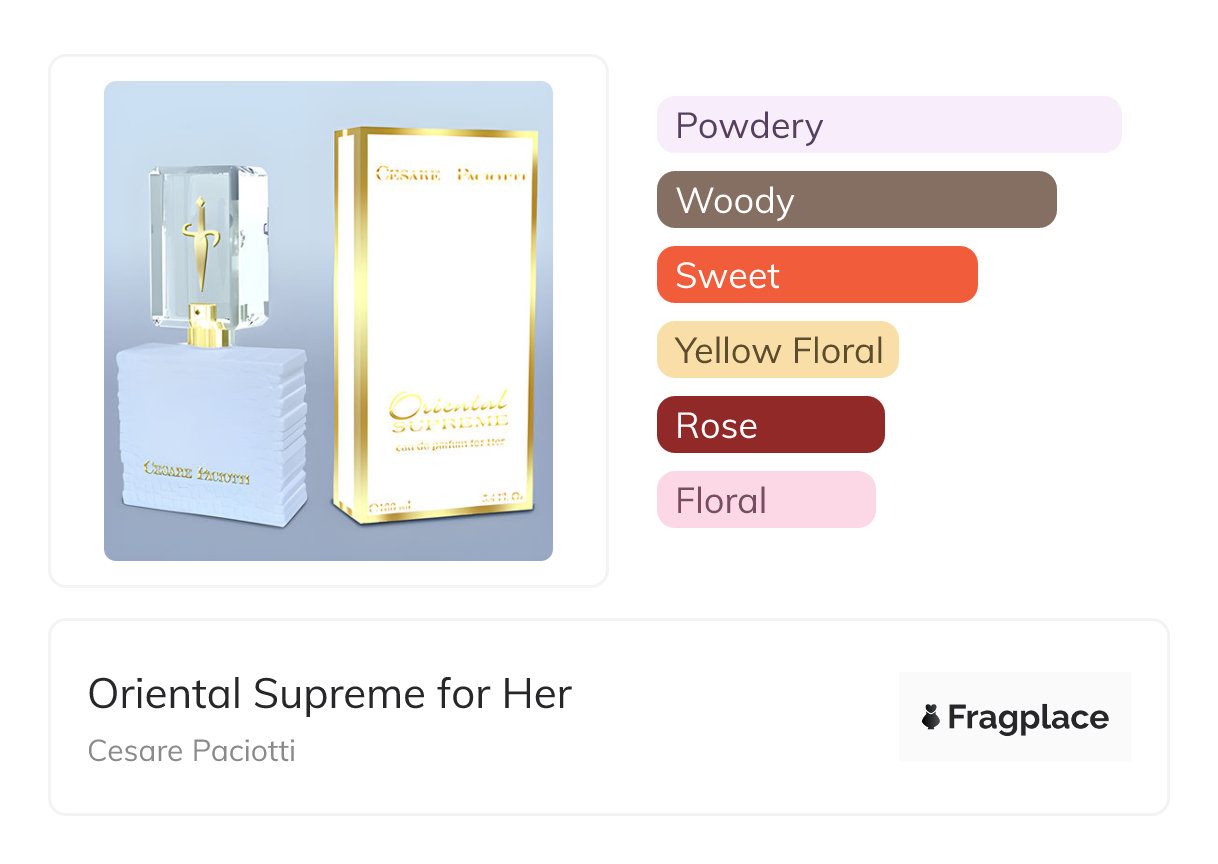Choose the Yellow Floral accord bar
Image resolution: width=1218 pixels, height=864 pixels.
coord(778,350)
